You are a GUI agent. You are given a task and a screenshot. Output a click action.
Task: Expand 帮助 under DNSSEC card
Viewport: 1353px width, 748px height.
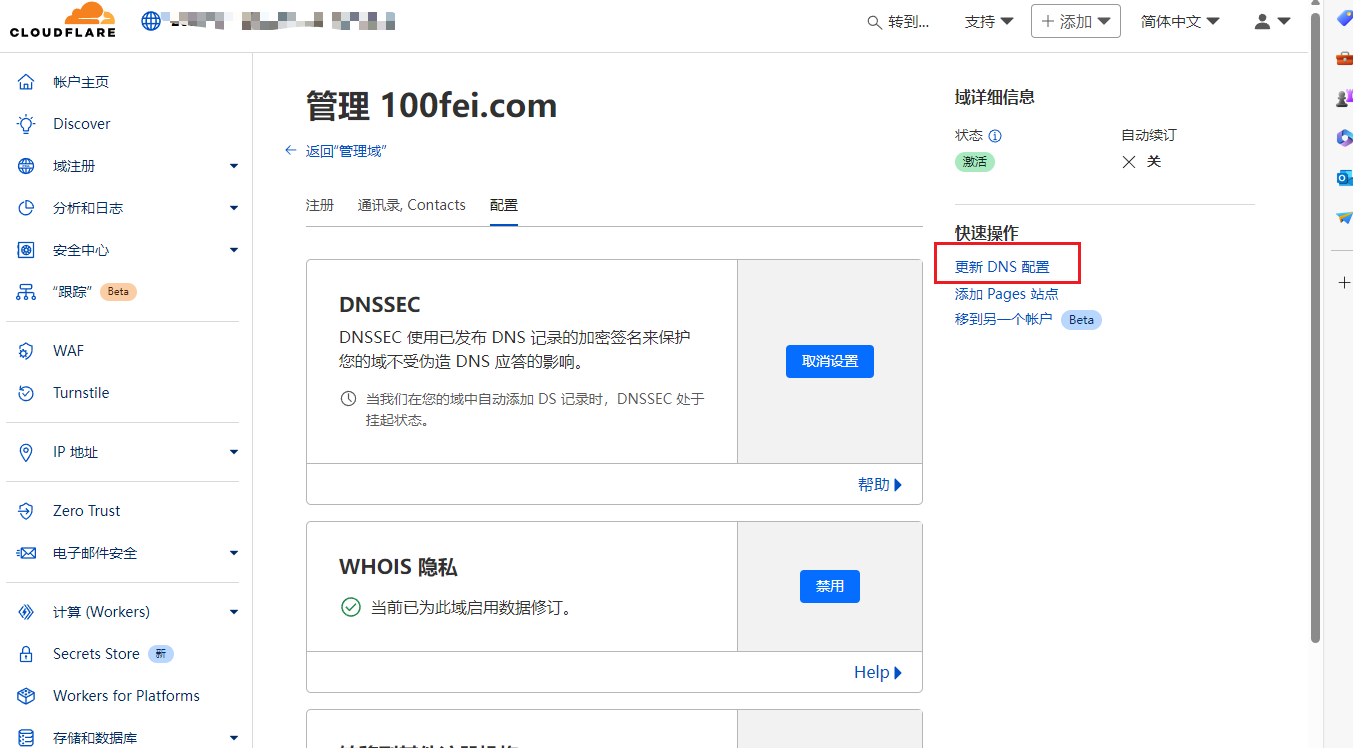coord(880,484)
